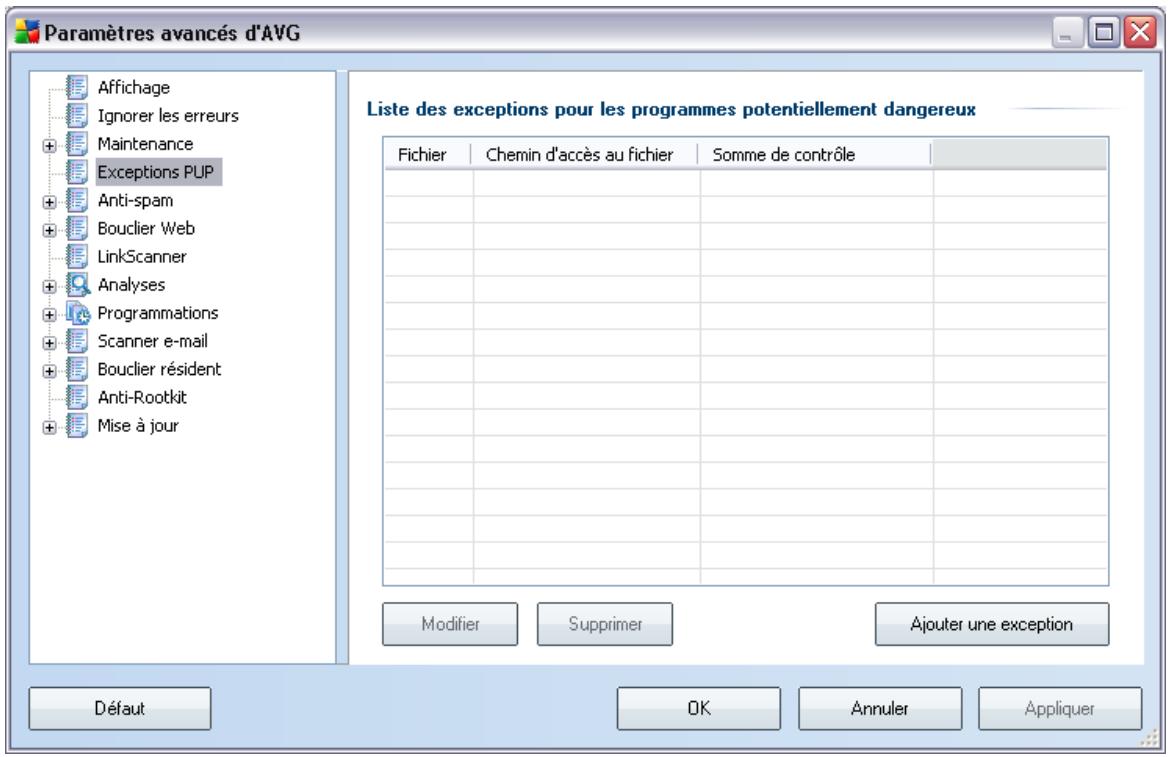Click the Scanner e-mail icon
Viewport: 1170px width, 757px height.
click(x=77, y=342)
